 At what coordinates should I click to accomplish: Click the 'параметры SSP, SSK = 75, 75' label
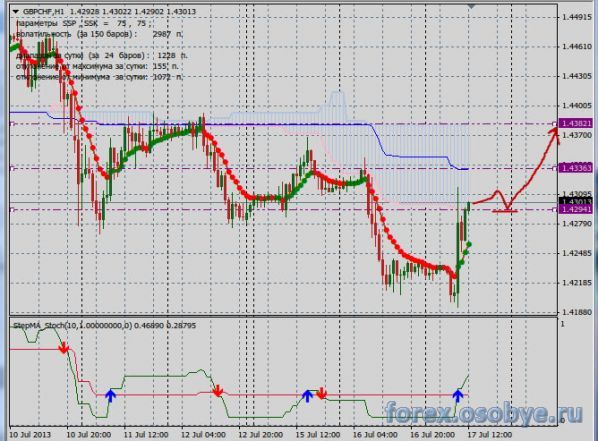(x=84, y=23)
